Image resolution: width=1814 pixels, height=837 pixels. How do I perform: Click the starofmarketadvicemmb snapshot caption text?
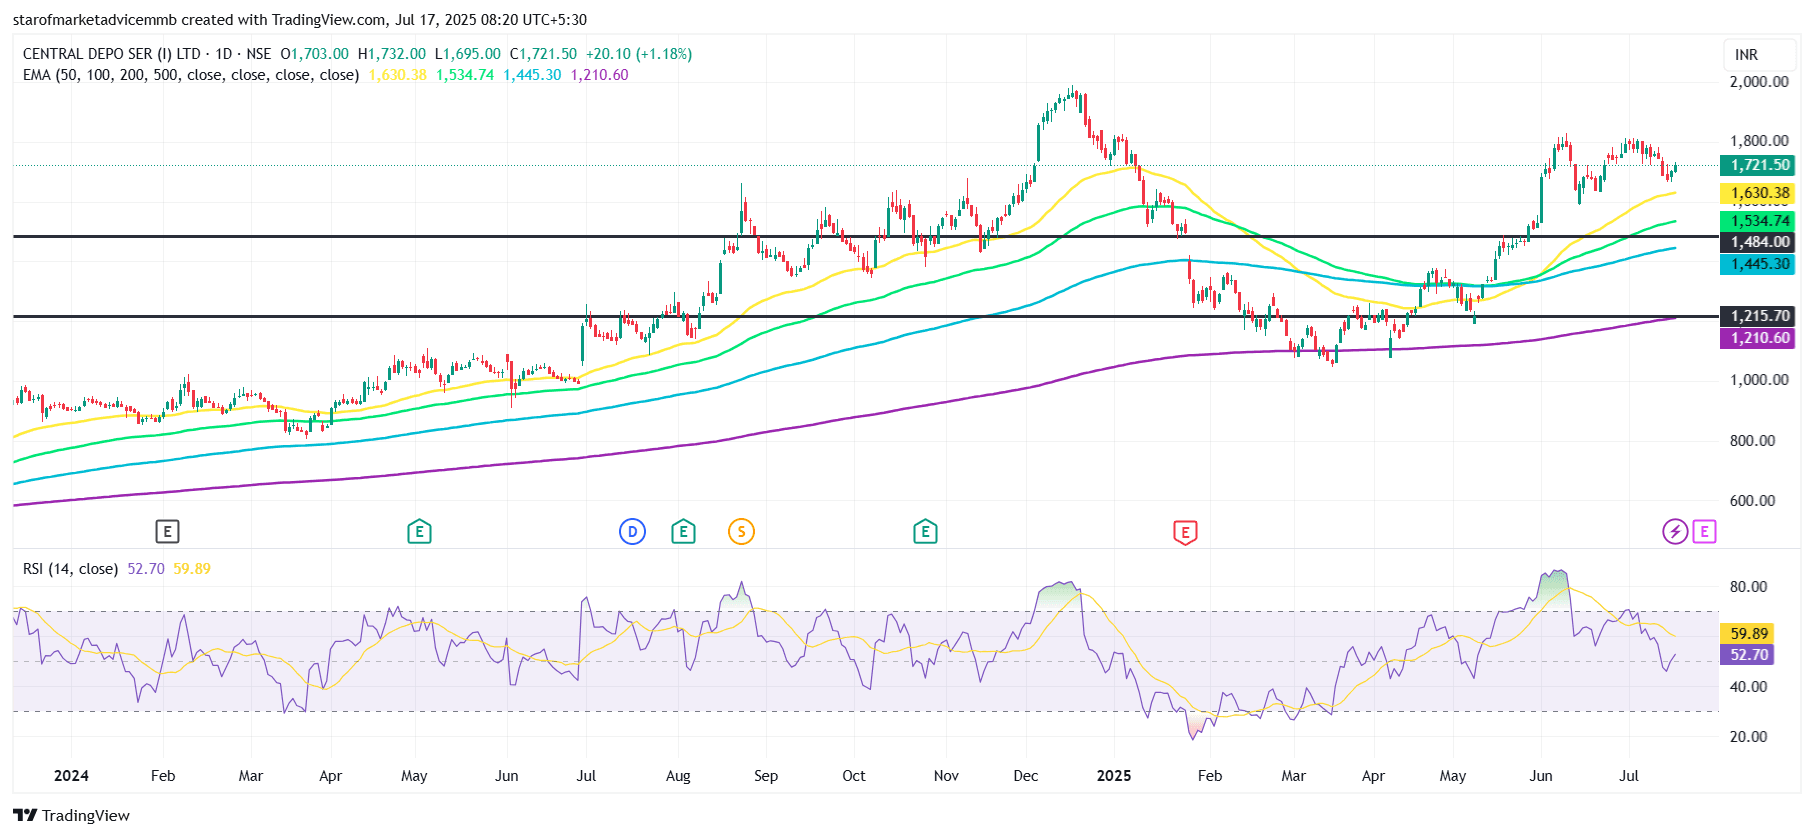pyautogui.click(x=300, y=20)
